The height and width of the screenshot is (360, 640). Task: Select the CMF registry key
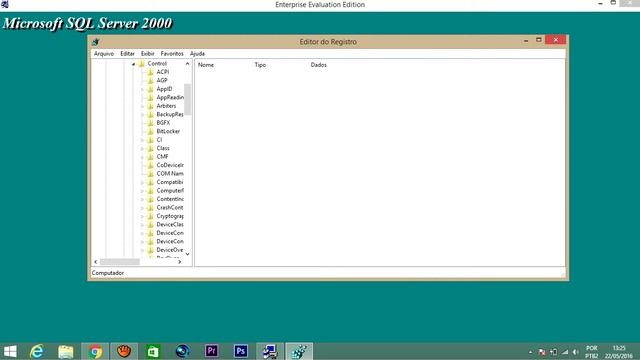tap(162, 156)
